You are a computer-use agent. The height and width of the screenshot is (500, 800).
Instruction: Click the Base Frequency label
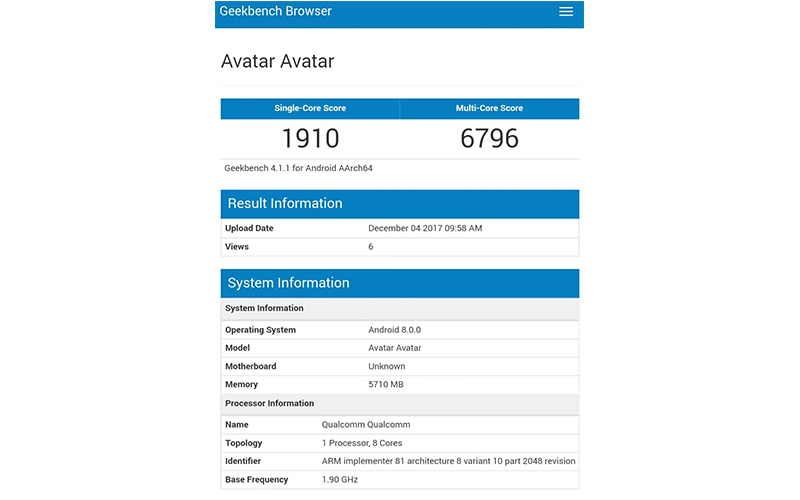pyautogui.click(x=257, y=480)
